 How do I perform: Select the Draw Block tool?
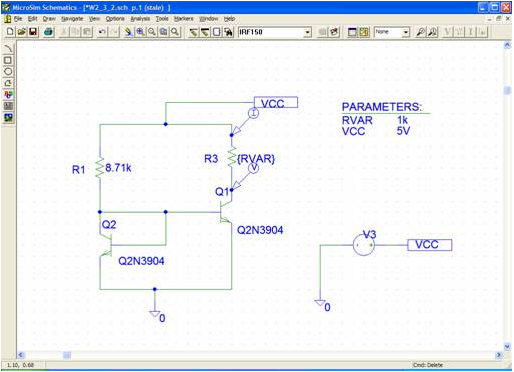(x=216, y=32)
